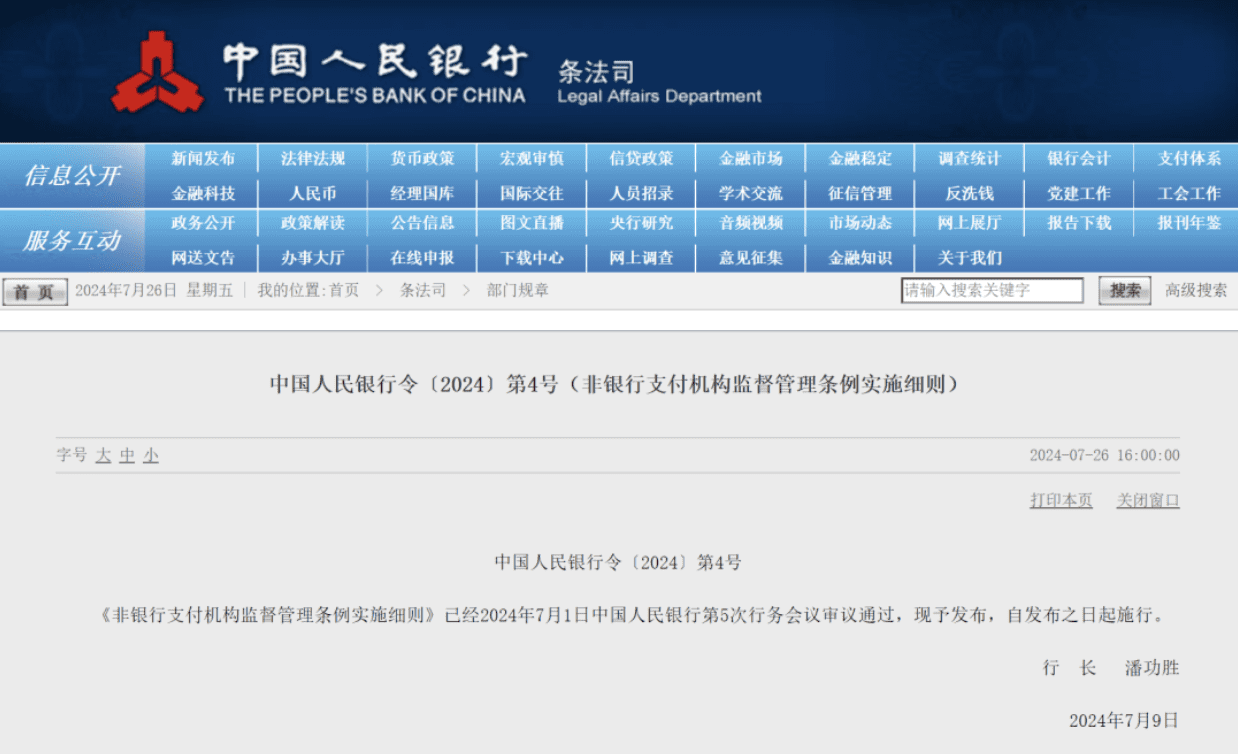The width and height of the screenshot is (1238, 754).
Task: Go to 办事大厅
Action: 313,258
